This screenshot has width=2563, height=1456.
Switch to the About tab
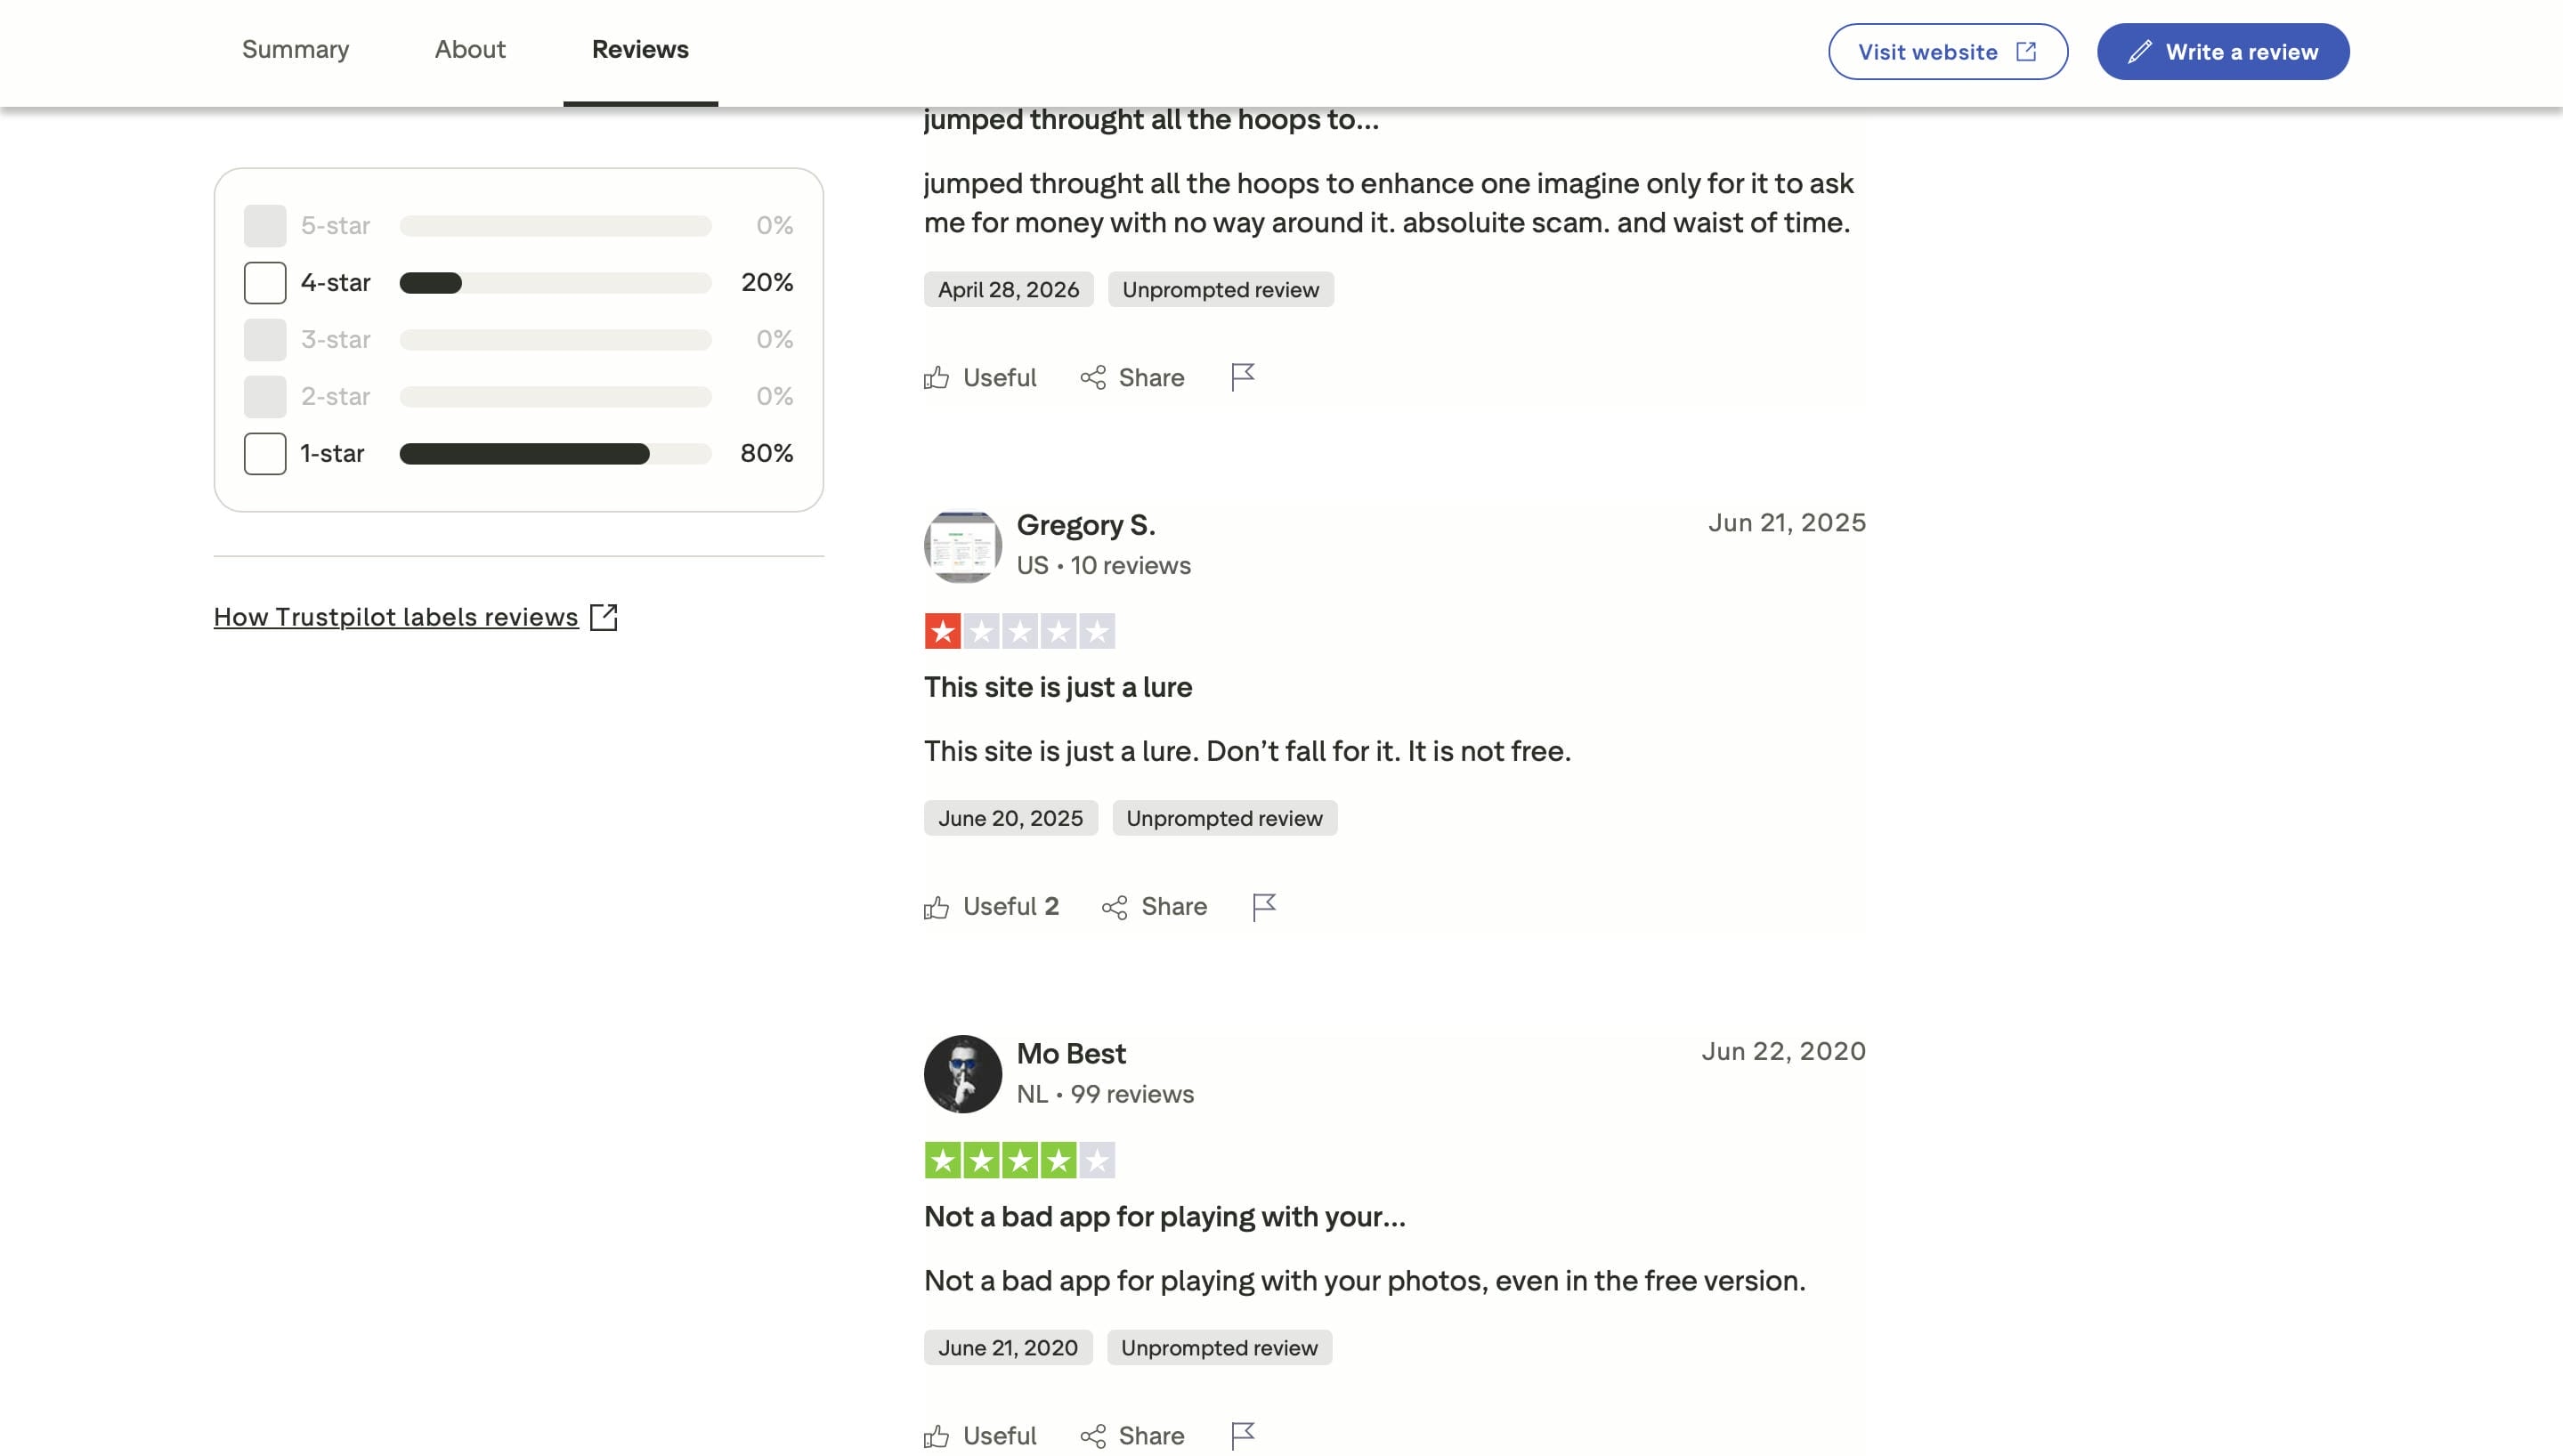coord(470,50)
